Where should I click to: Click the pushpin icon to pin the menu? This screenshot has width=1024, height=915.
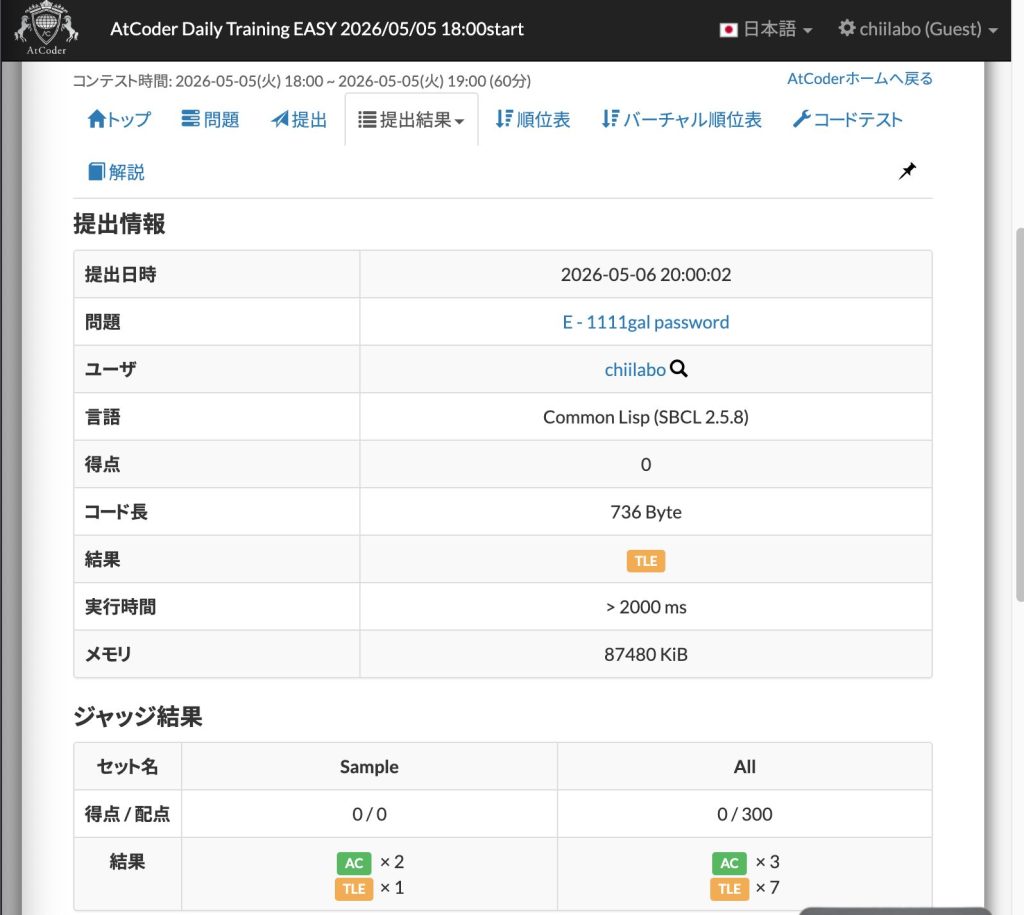point(907,171)
